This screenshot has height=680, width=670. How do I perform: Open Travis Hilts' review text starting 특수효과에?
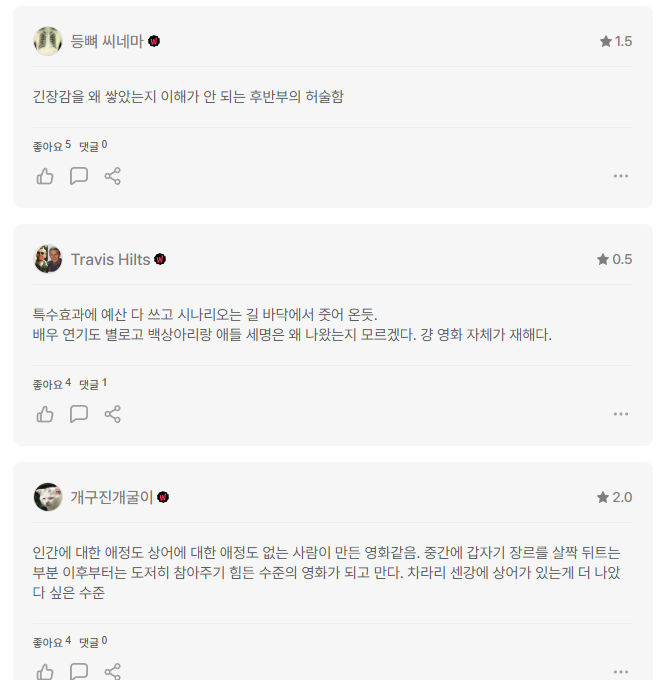[292, 324]
